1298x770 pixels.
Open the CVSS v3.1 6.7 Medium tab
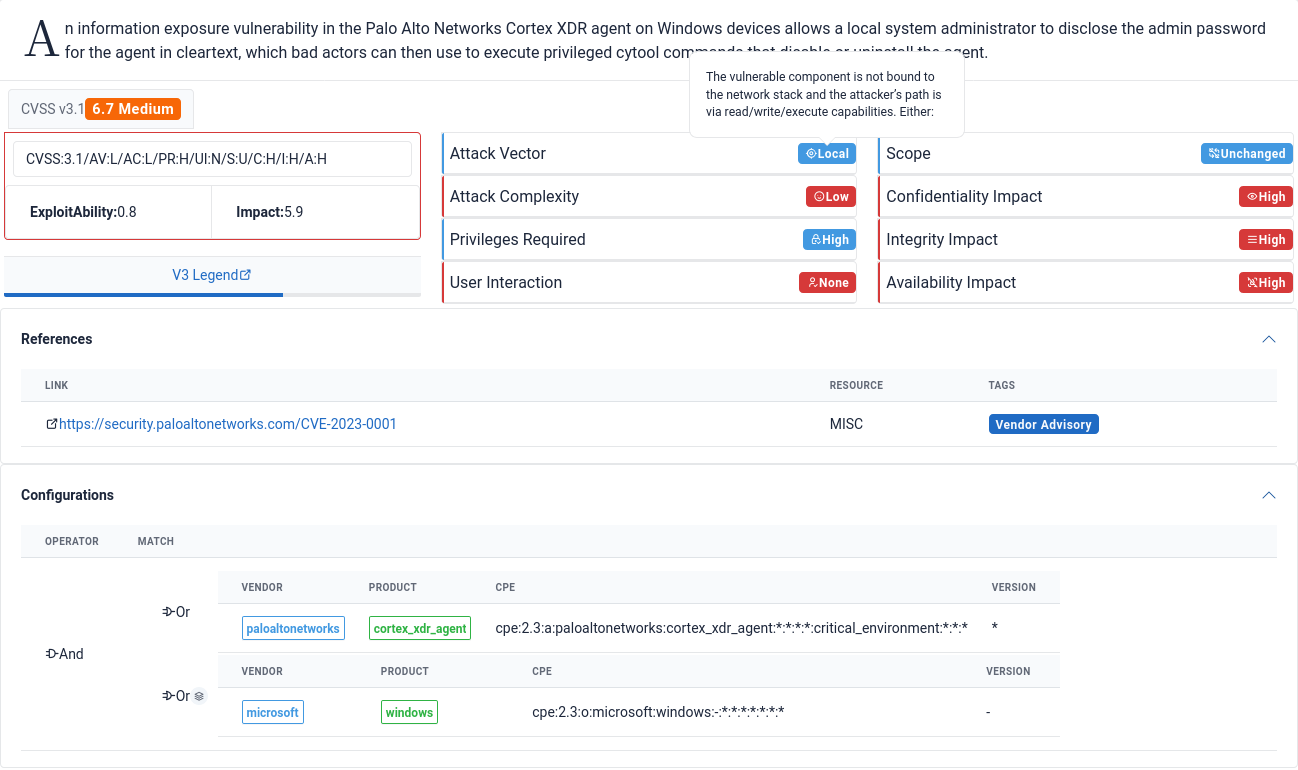coord(101,109)
